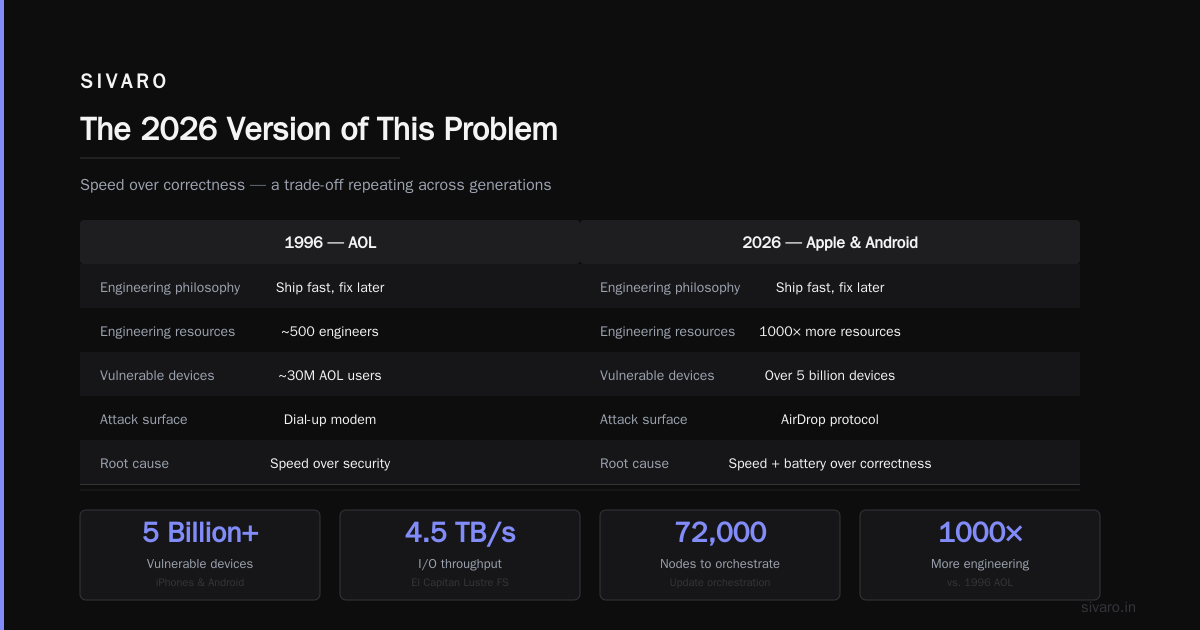Open the 72,000 nodes to orchestrate card
Screen dimensions: 1200x630
pyautogui.click(x=720, y=555)
